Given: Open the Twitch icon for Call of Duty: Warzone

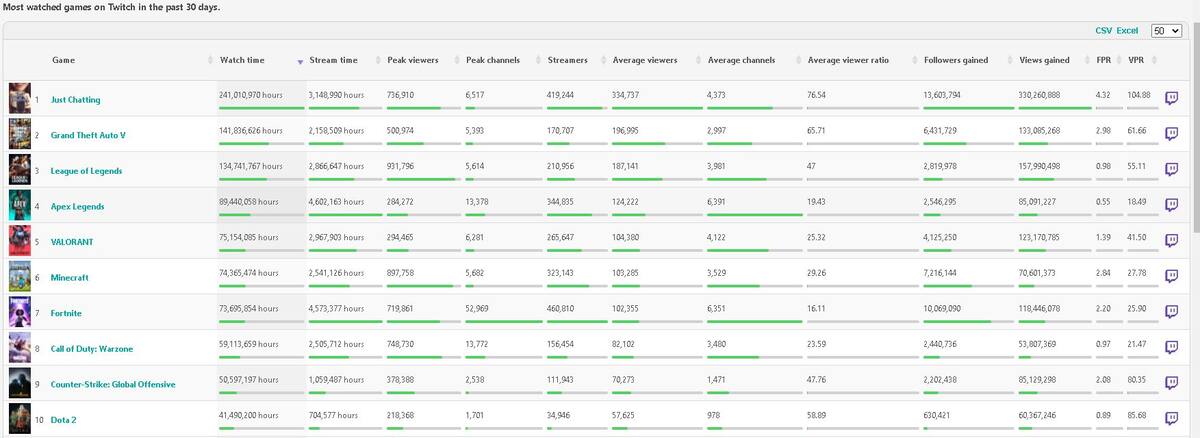Looking at the screenshot, I should click(1172, 347).
